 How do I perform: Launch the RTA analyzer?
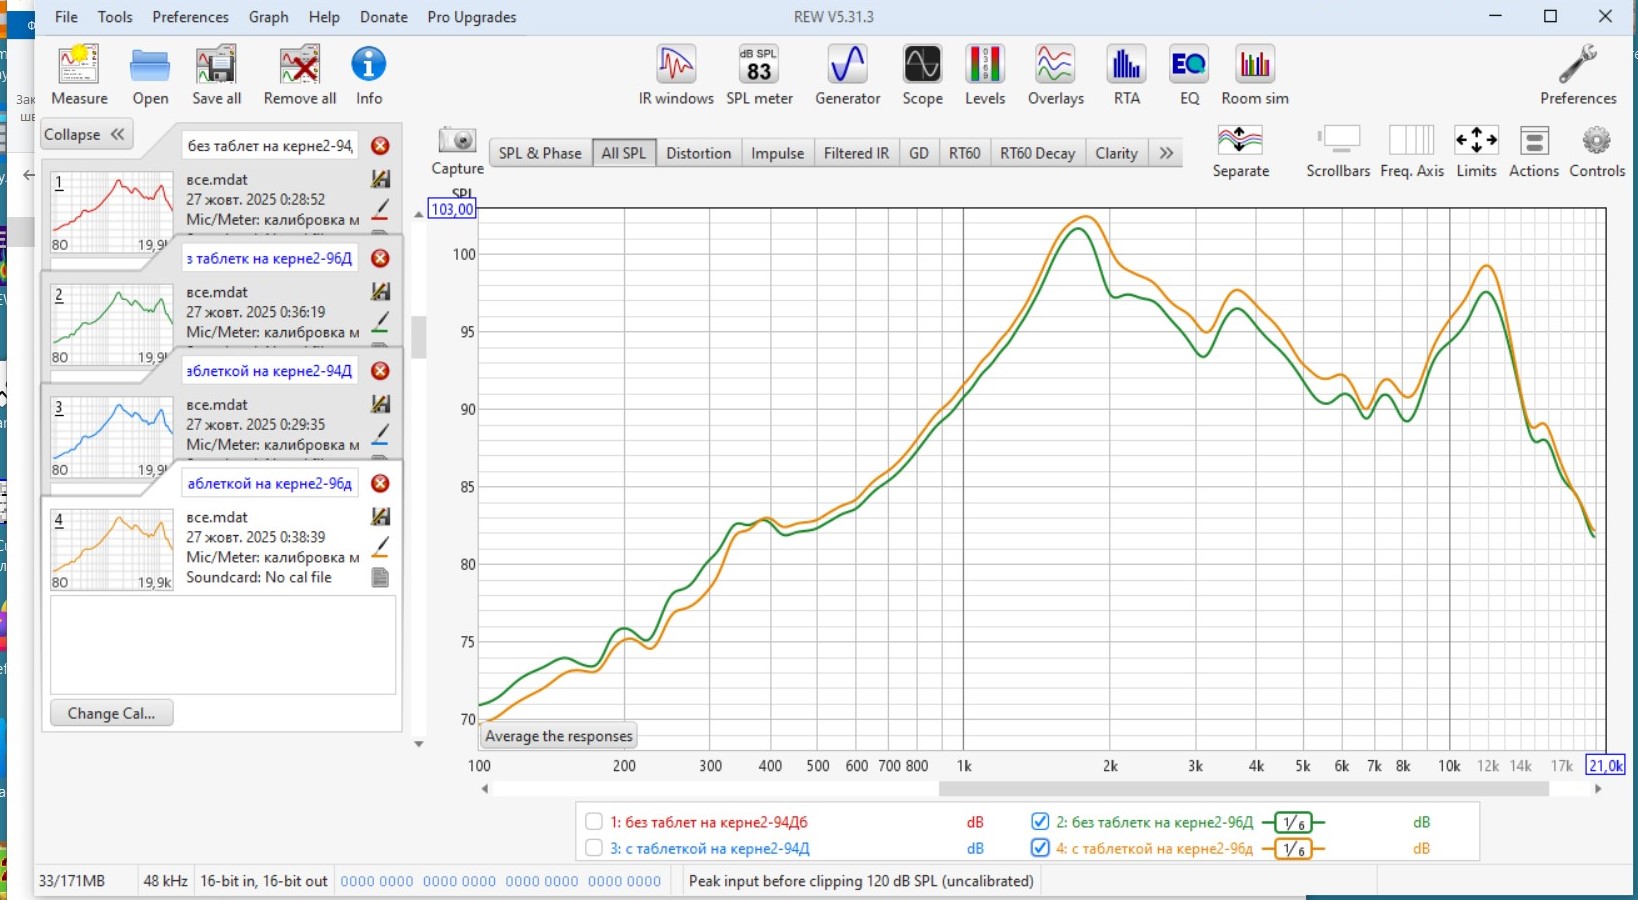click(1126, 75)
